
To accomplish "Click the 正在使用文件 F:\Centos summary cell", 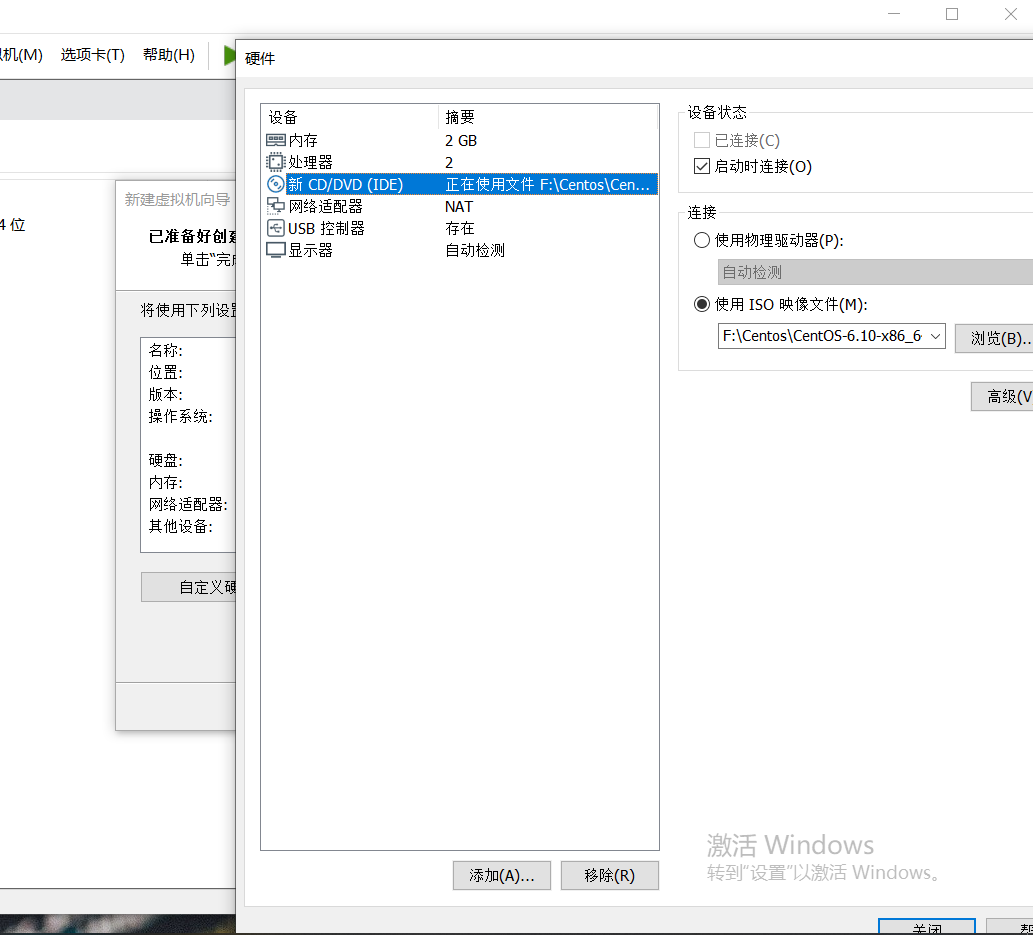I will point(547,184).
